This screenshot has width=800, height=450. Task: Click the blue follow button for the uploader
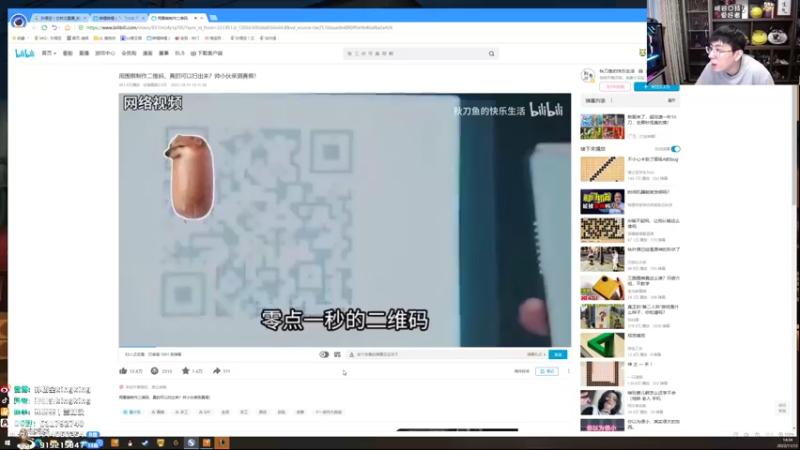coord(656,87)
